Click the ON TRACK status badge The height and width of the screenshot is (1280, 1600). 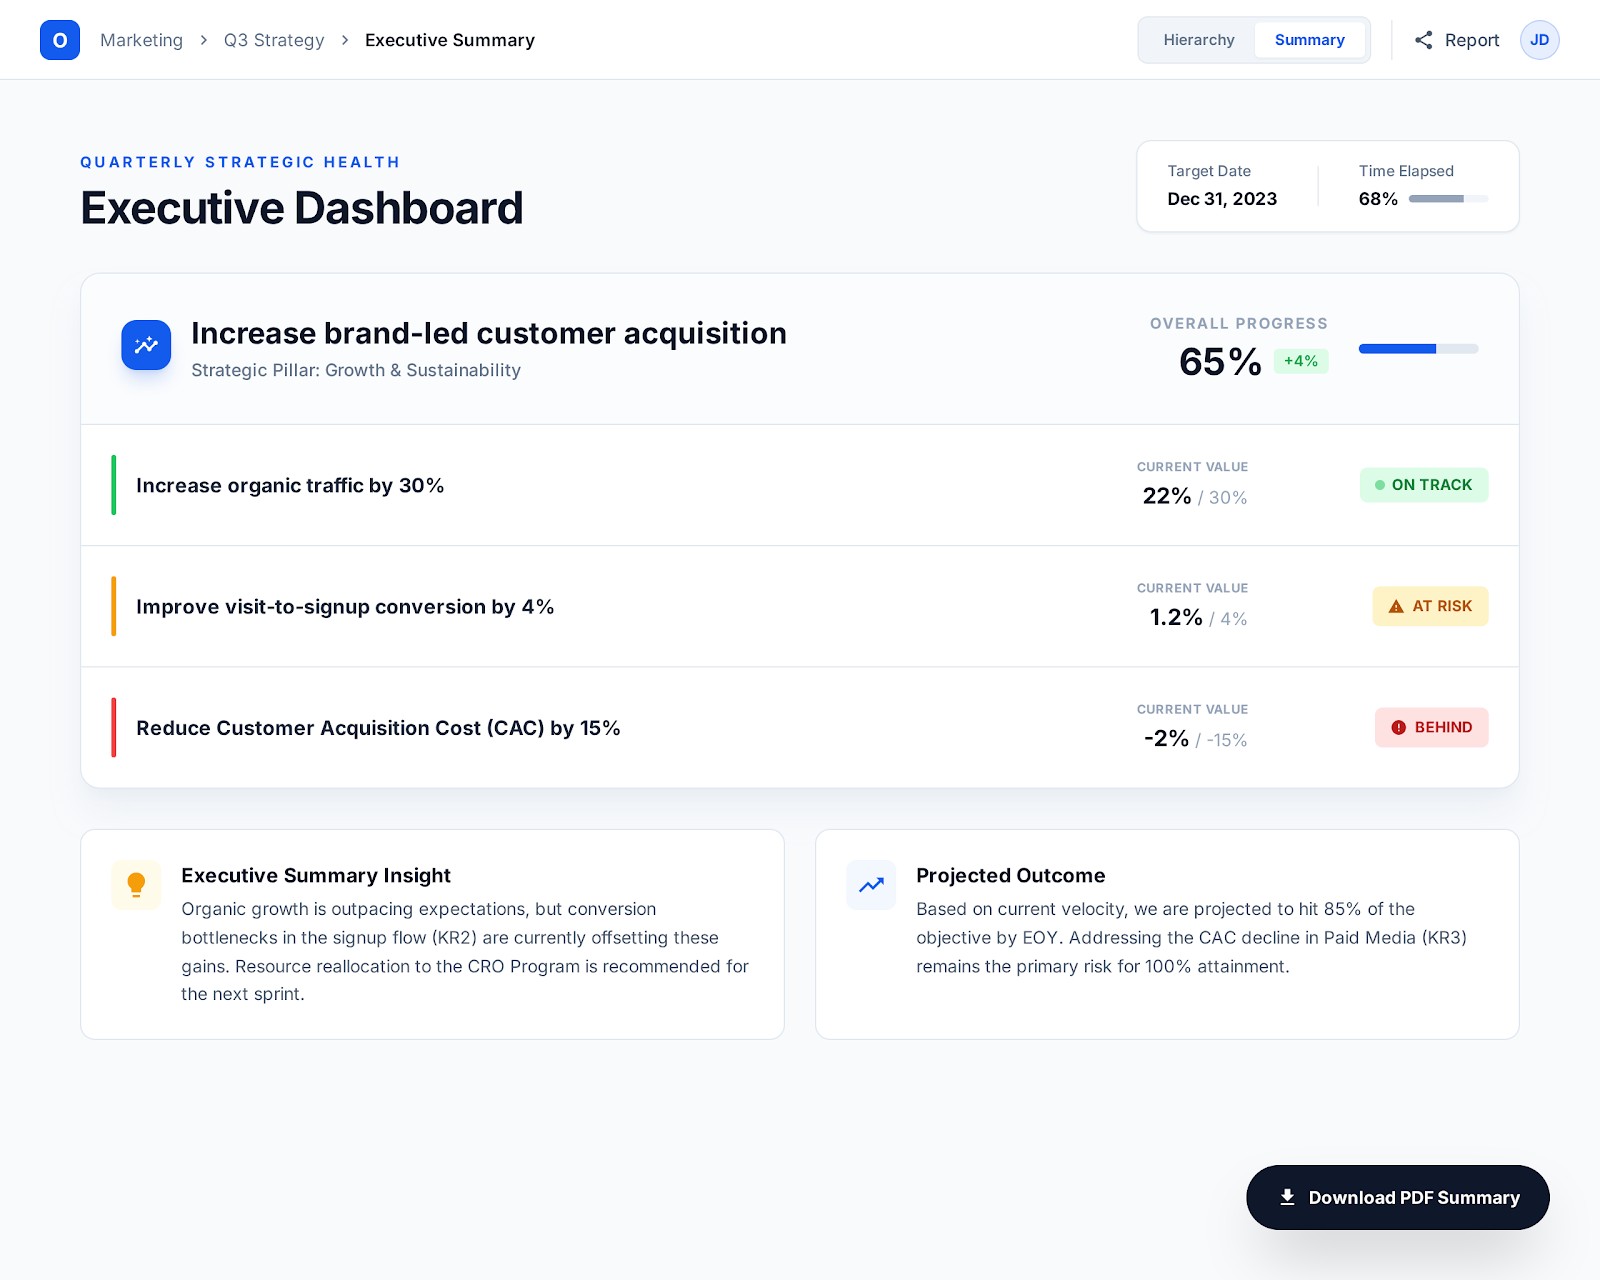1424,485
